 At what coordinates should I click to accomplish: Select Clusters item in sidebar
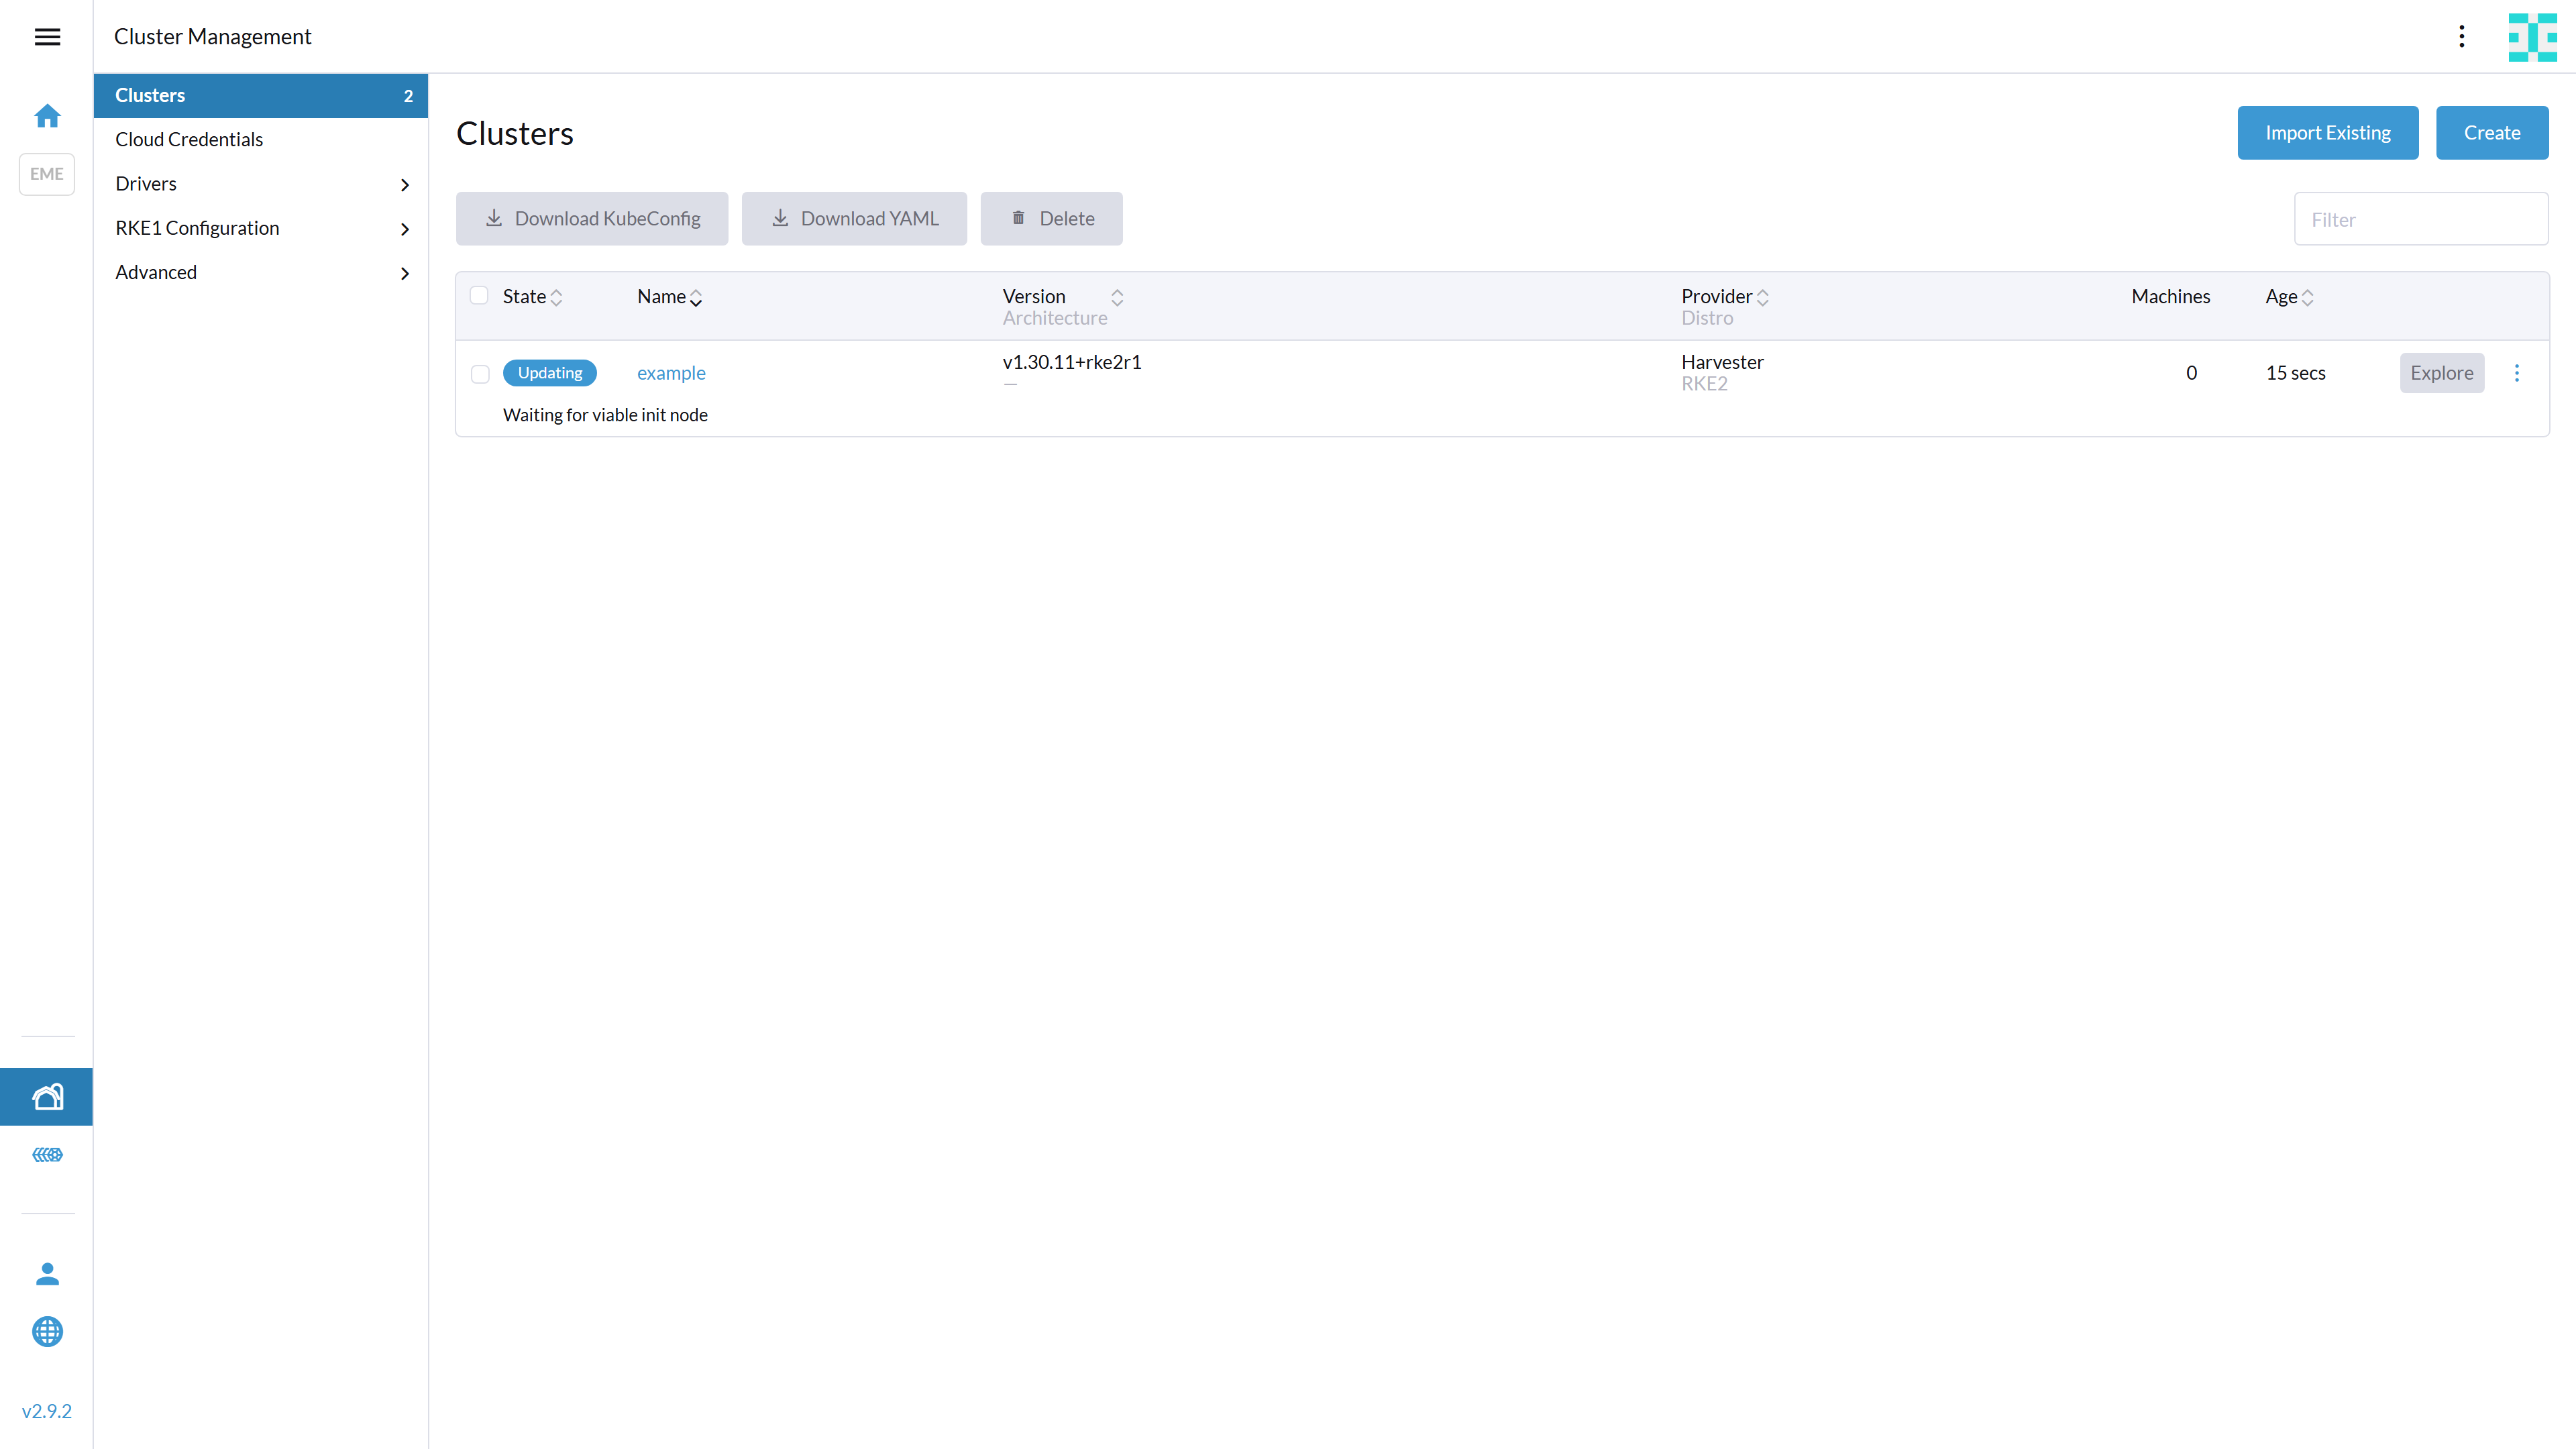pos(150,95)
